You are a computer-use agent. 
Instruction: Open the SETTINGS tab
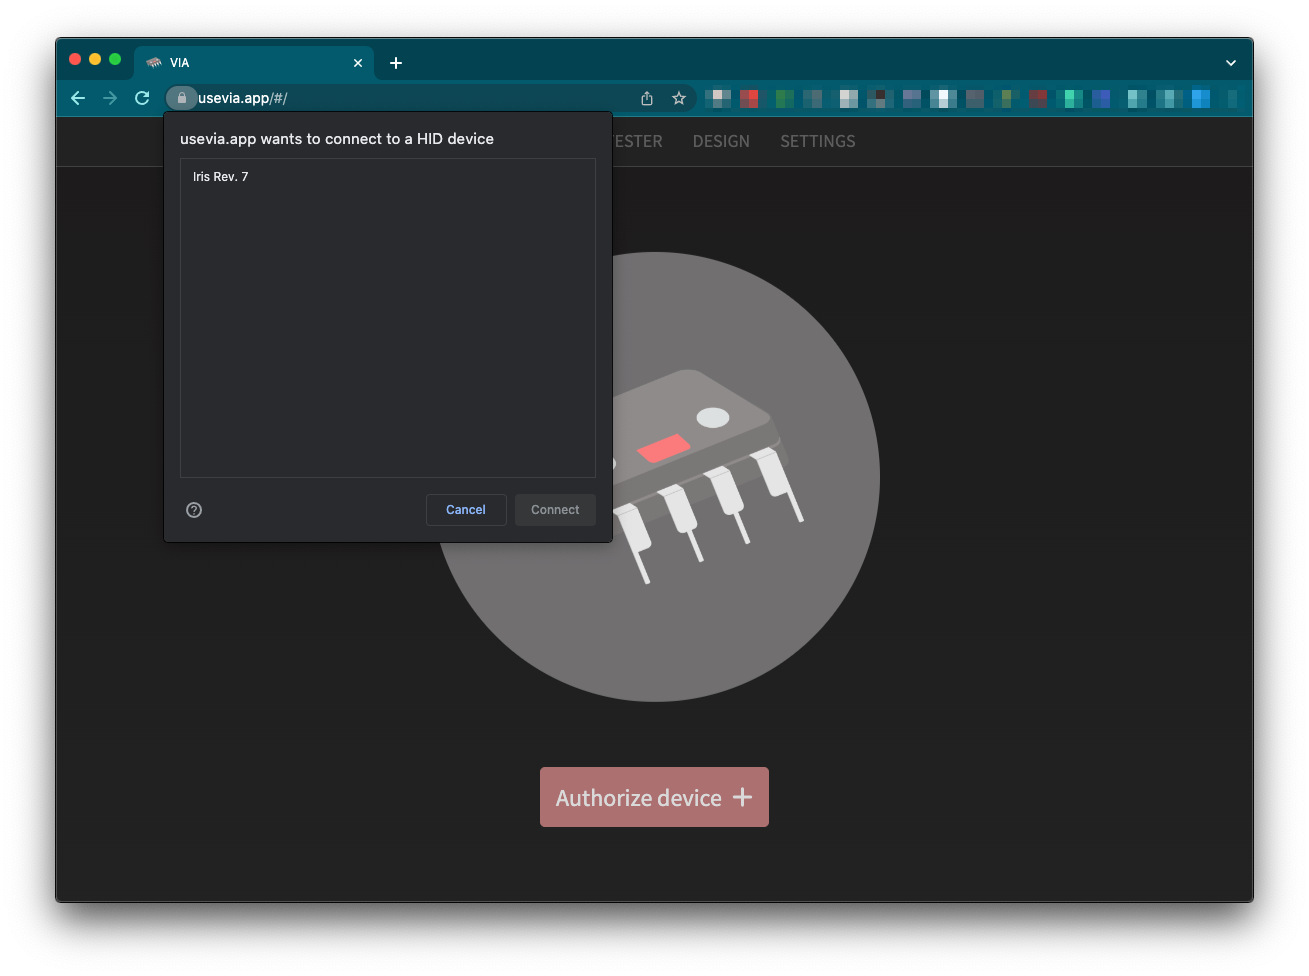[x=817, y=141]
